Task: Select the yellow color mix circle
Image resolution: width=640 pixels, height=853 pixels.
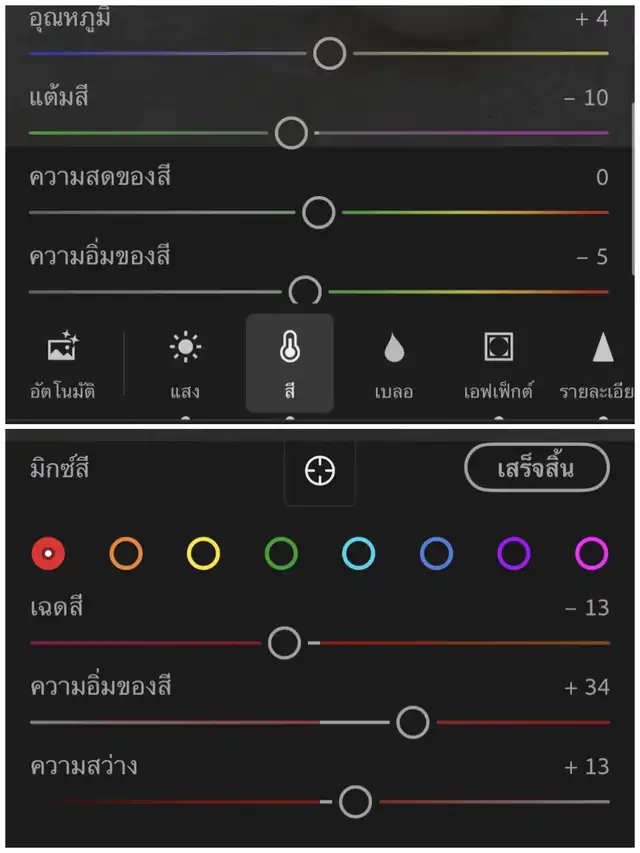Action: coord(203,553)
